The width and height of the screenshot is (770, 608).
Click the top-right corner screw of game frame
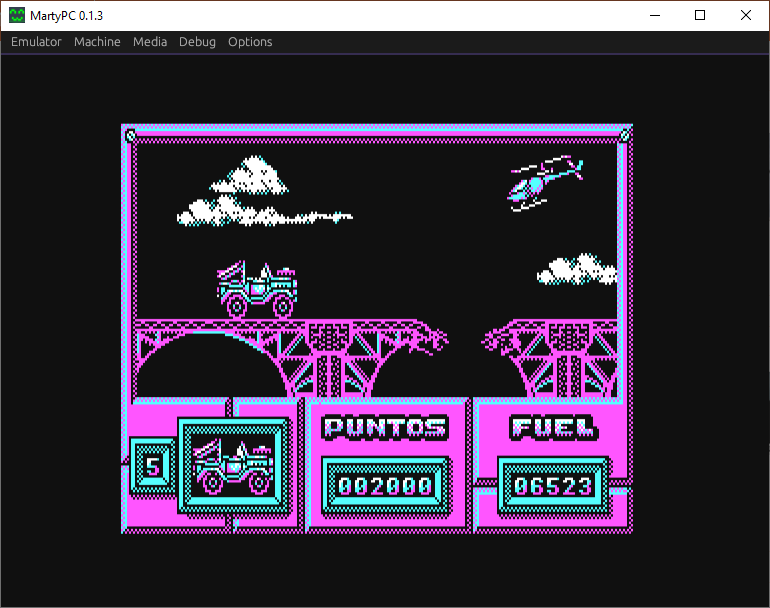coord(625,135)
